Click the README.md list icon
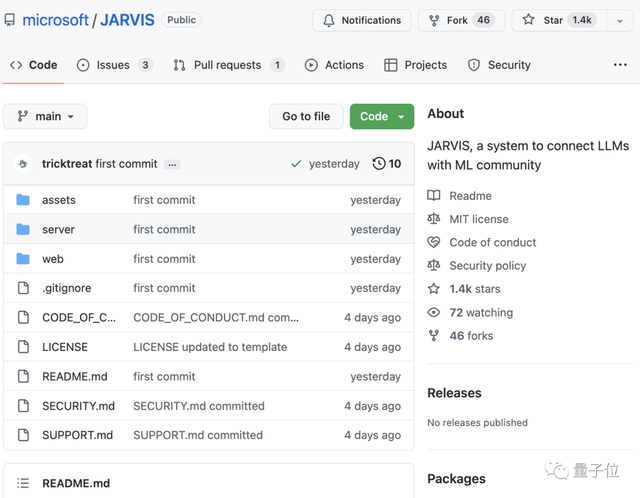 coord(23,483)
